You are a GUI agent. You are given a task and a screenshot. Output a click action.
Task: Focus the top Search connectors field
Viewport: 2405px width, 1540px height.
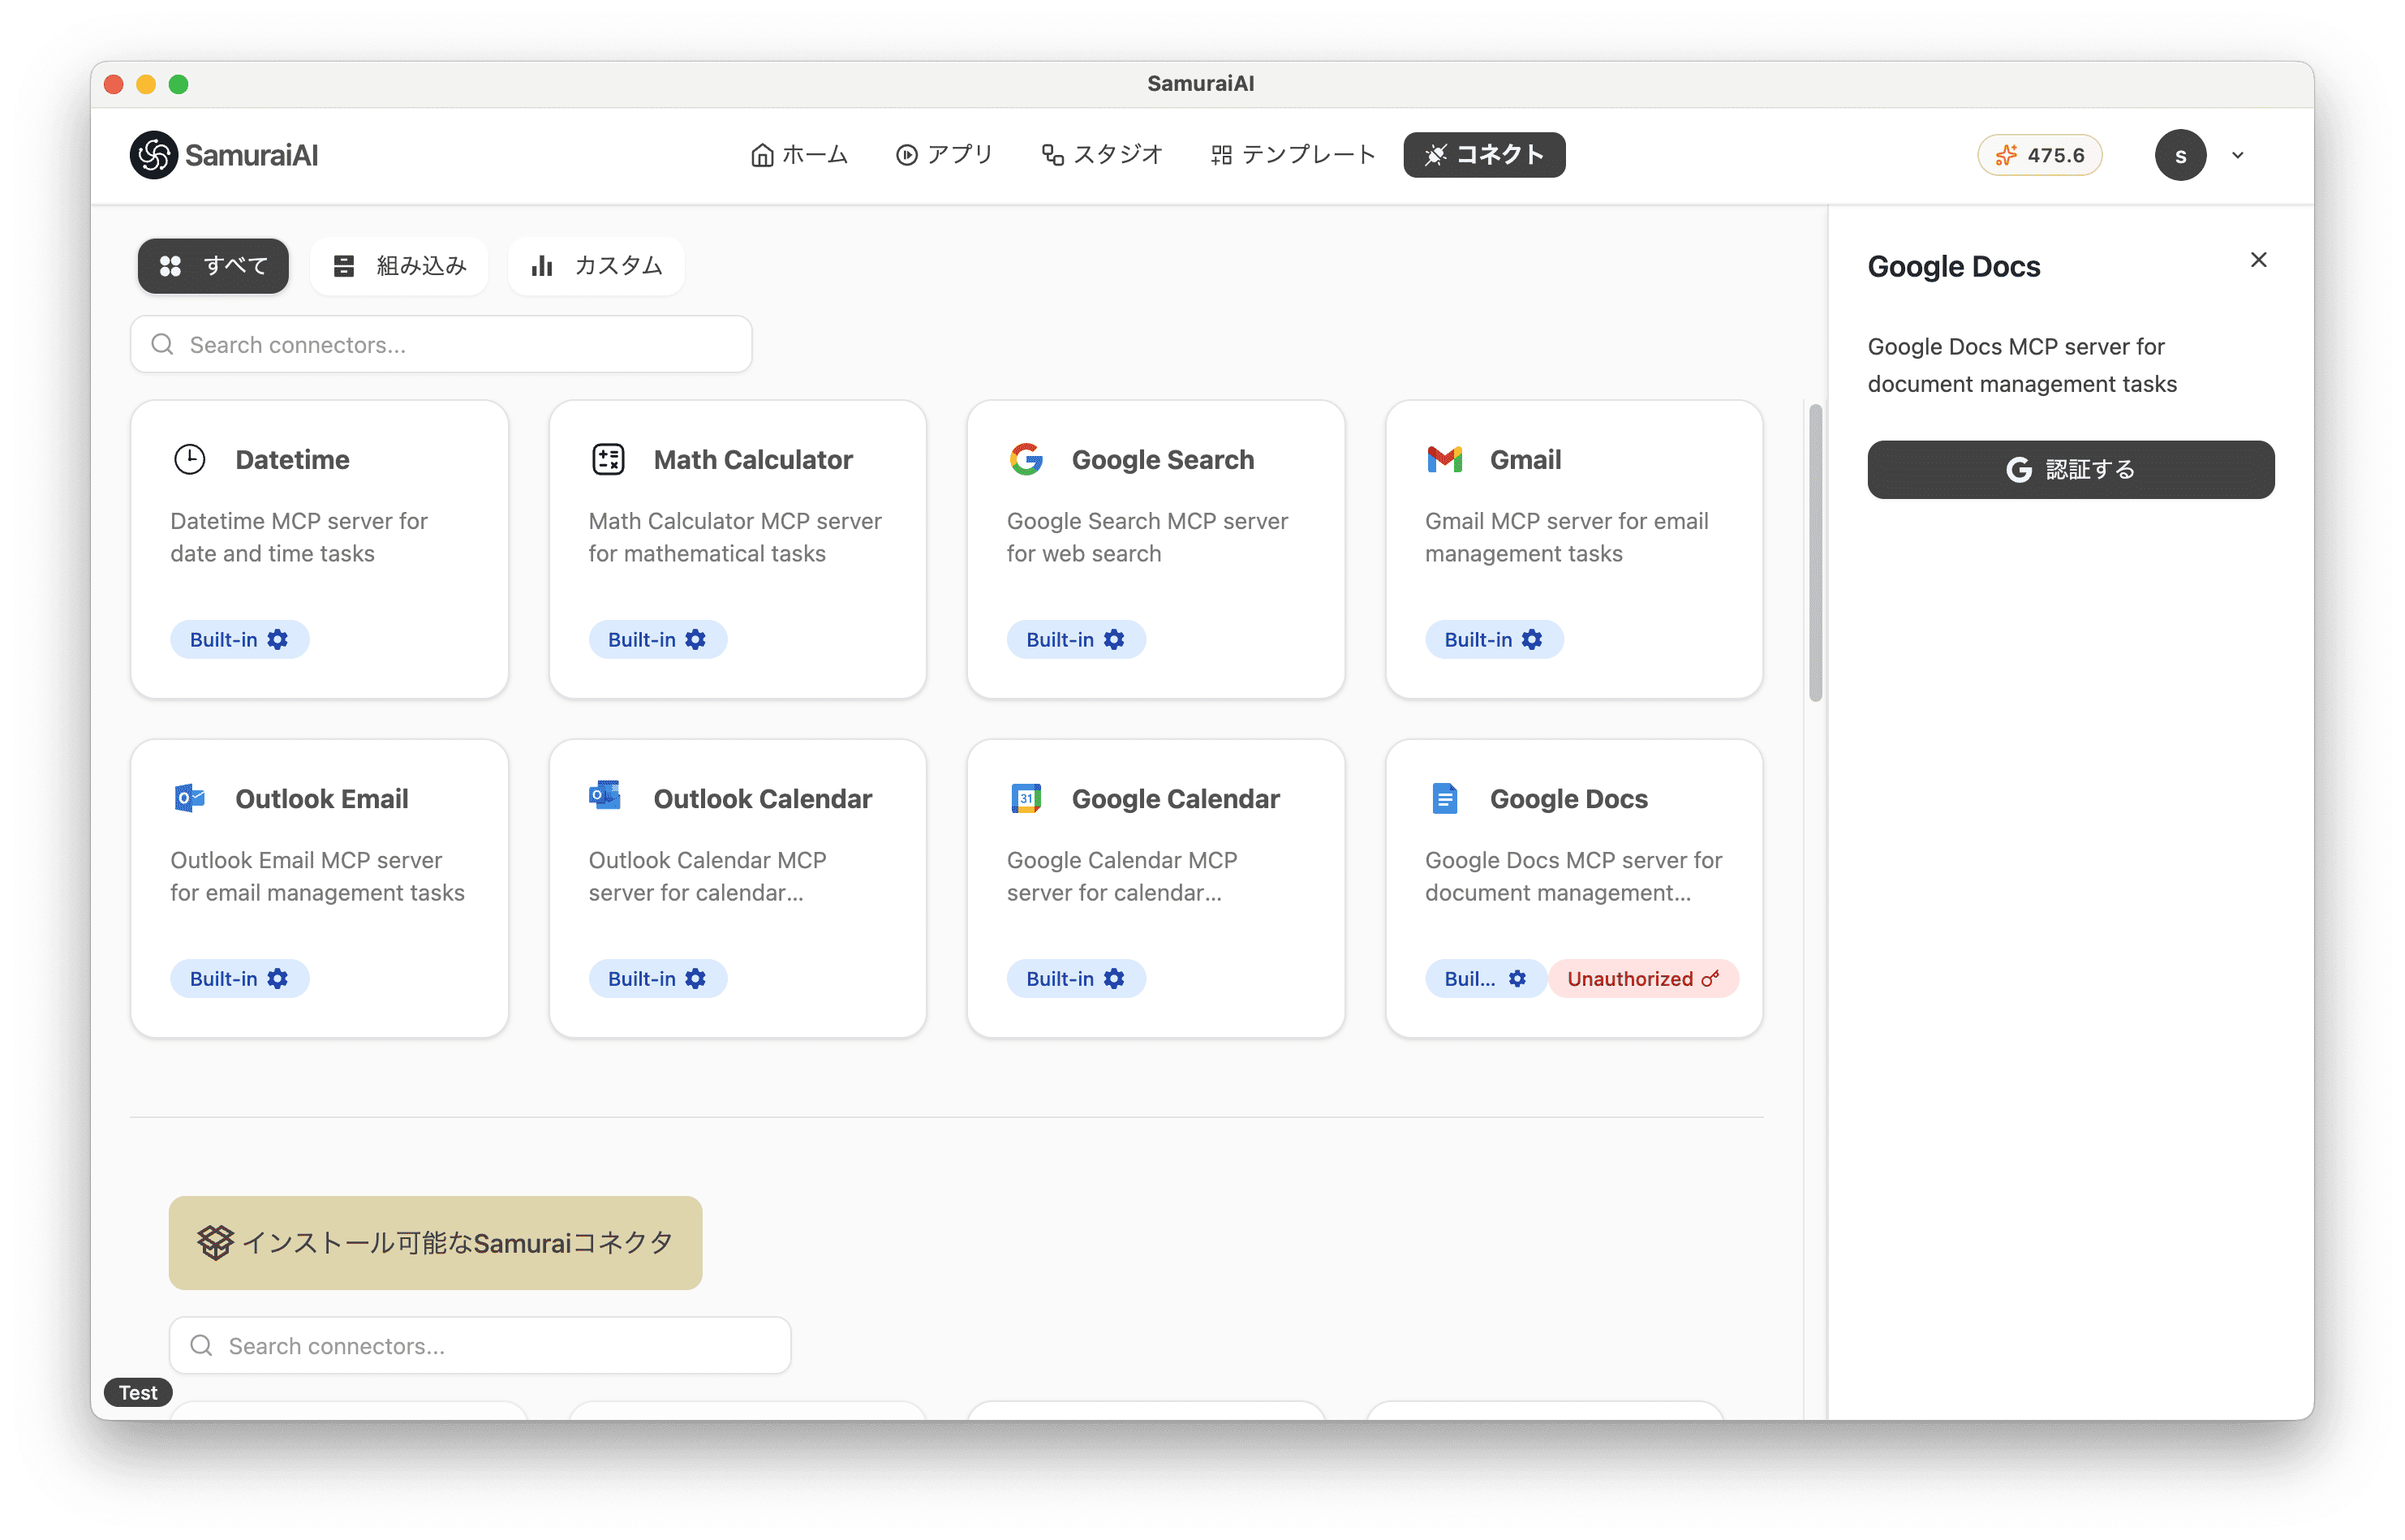[441, 345]
